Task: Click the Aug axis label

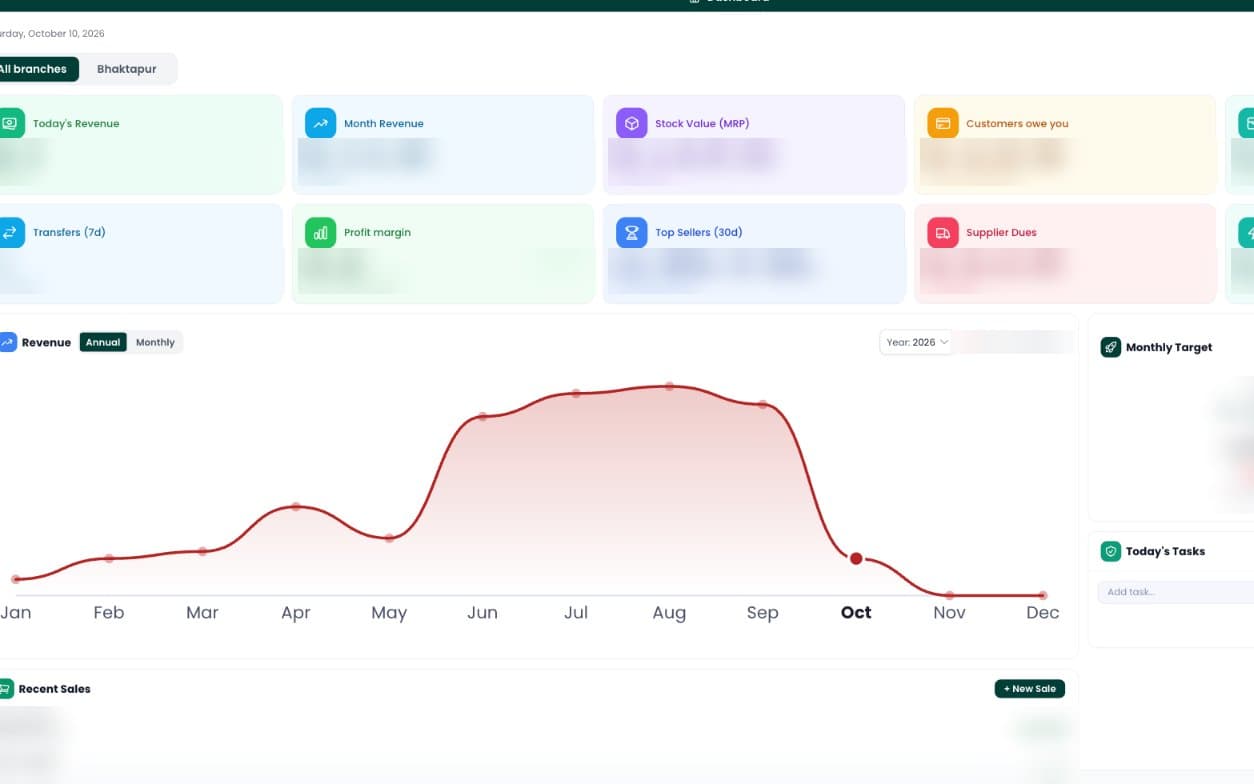Action: coord(669,613)
